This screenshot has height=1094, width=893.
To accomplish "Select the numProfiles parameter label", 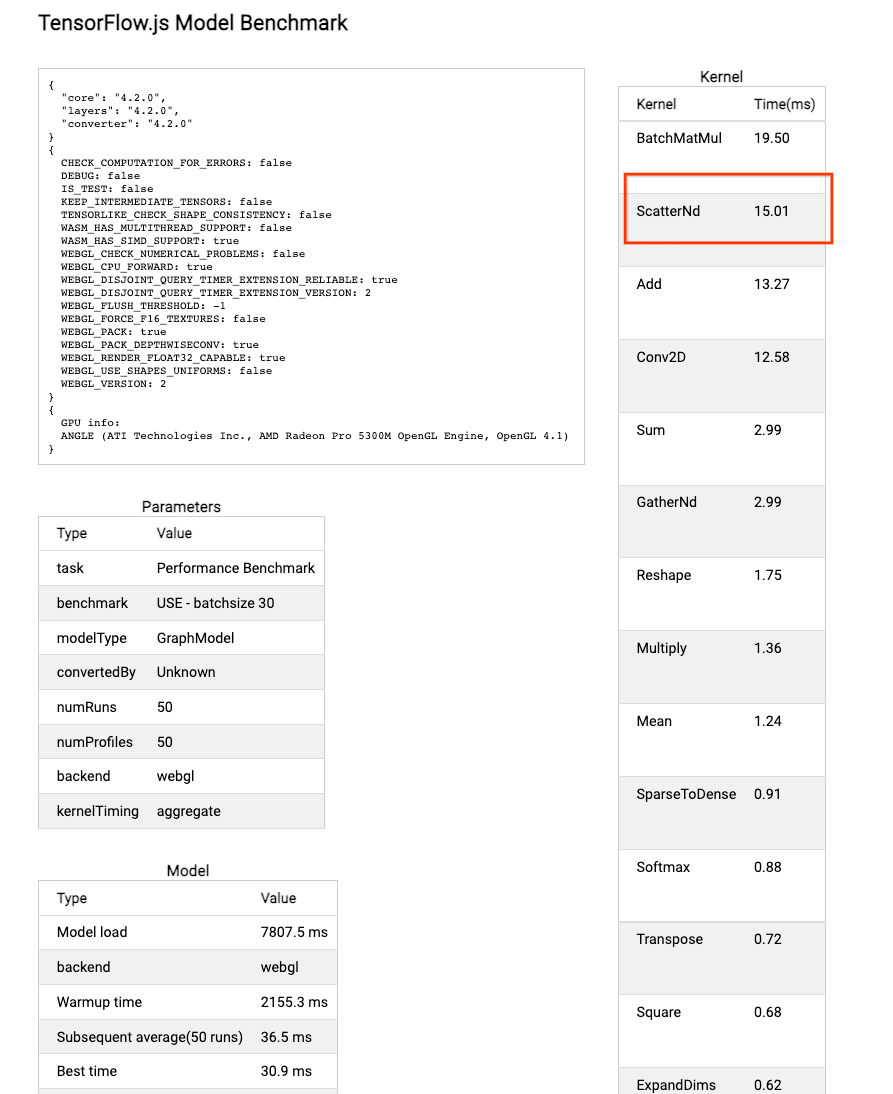I will [x=94, y=742].
